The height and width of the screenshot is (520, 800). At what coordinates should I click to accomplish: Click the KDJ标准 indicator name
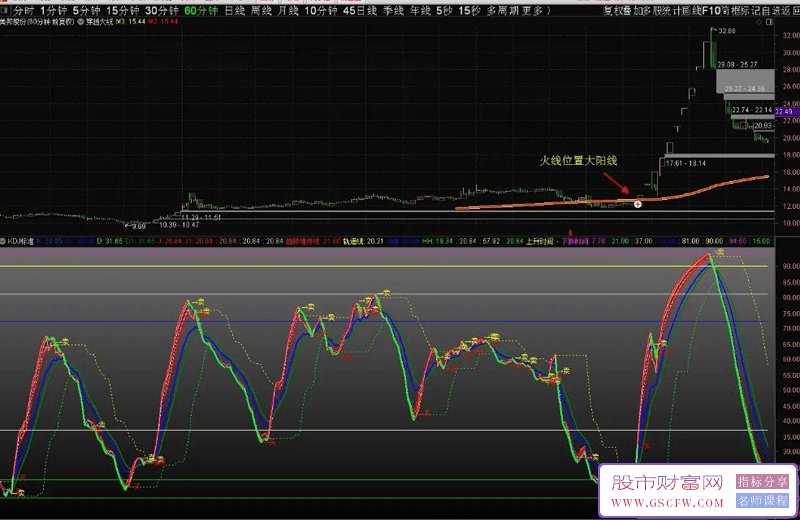point(20,241)
